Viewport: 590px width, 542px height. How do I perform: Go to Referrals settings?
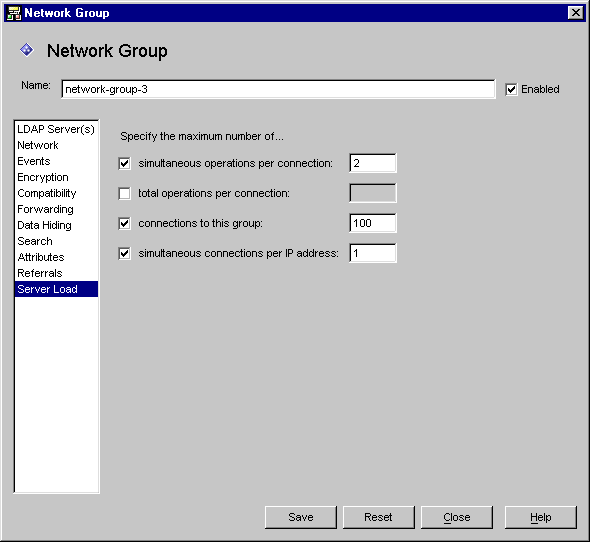click(x=56, y=273)
